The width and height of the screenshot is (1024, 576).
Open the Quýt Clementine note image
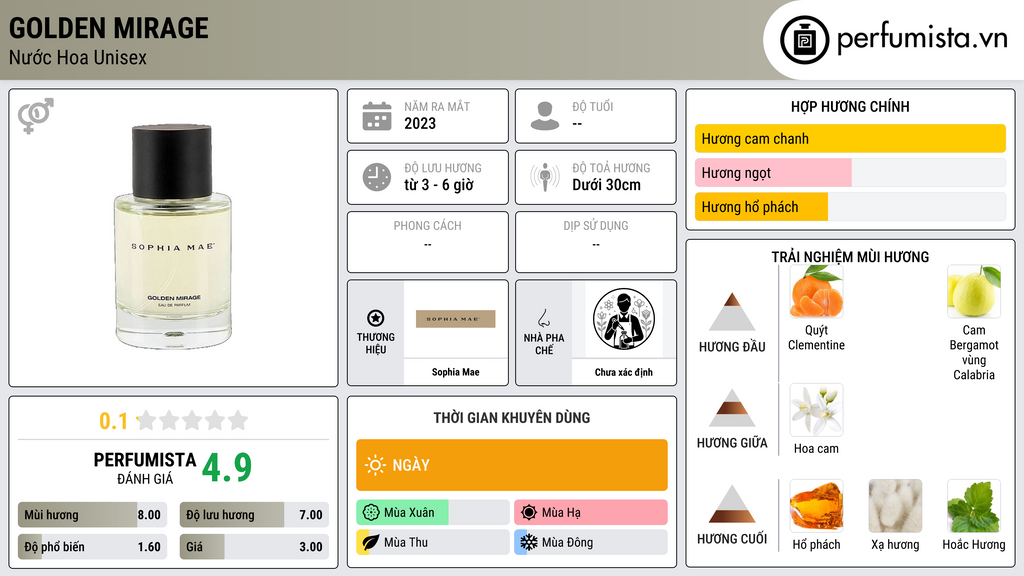point(816,291)
